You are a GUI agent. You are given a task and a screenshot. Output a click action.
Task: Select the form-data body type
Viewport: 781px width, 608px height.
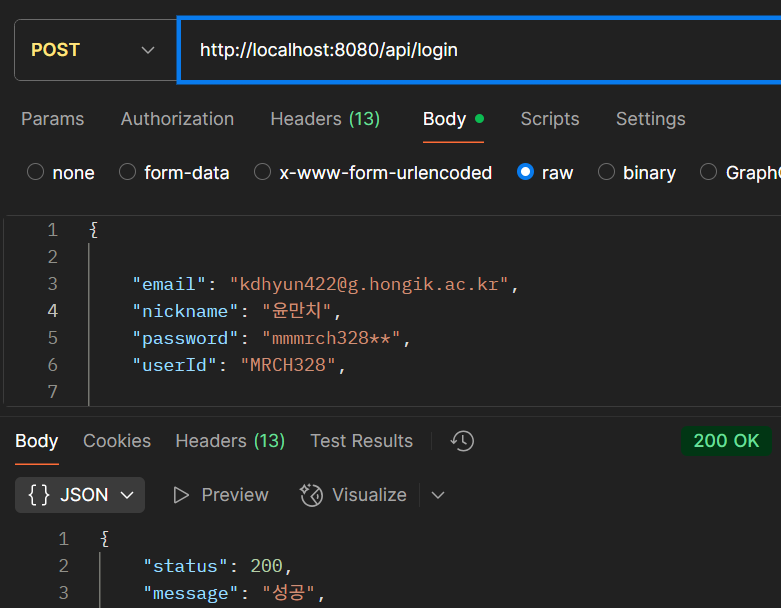point(174,172)
